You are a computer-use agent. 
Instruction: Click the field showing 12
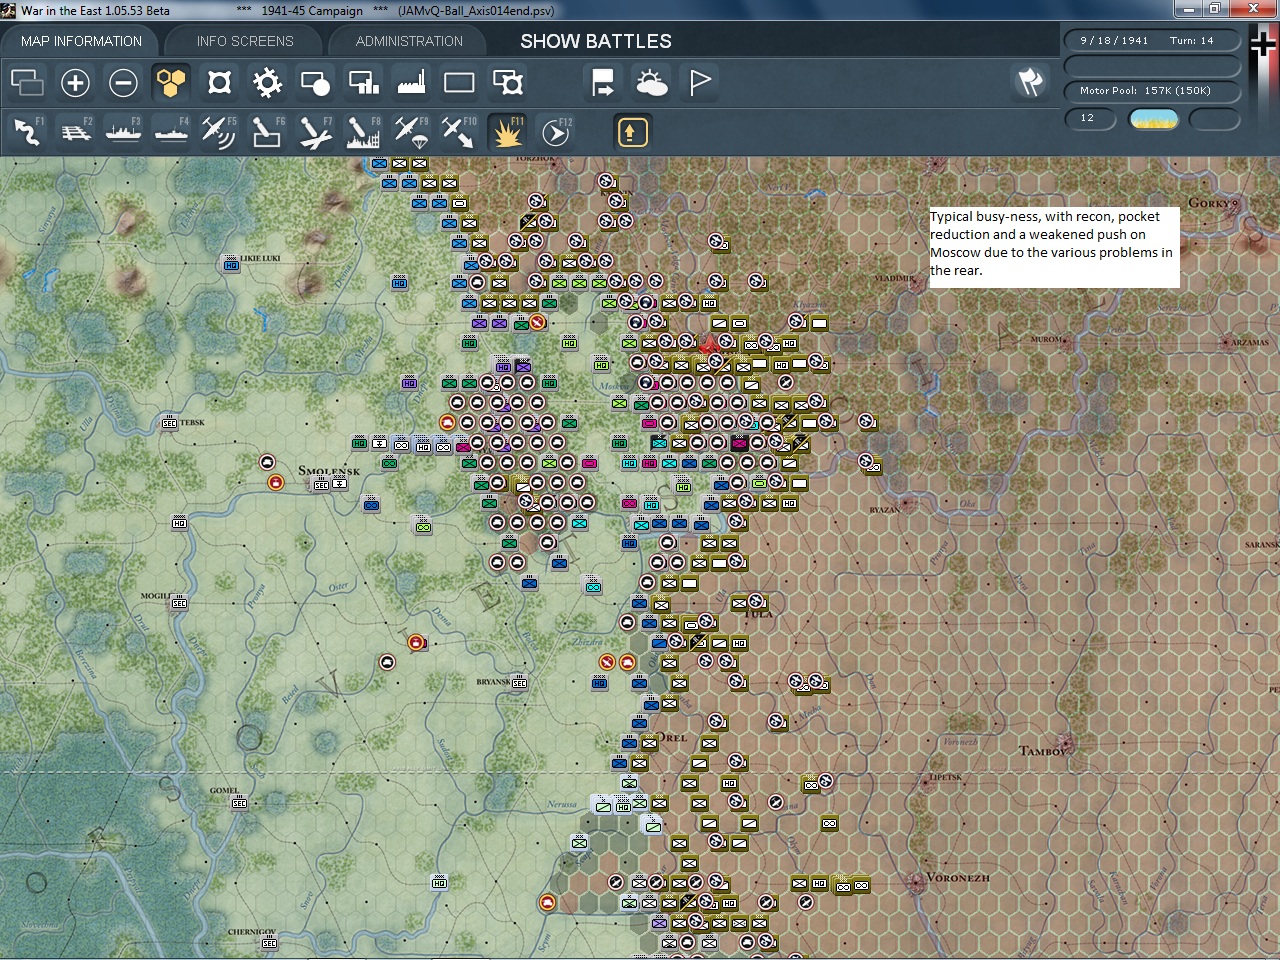[1090, 119]
